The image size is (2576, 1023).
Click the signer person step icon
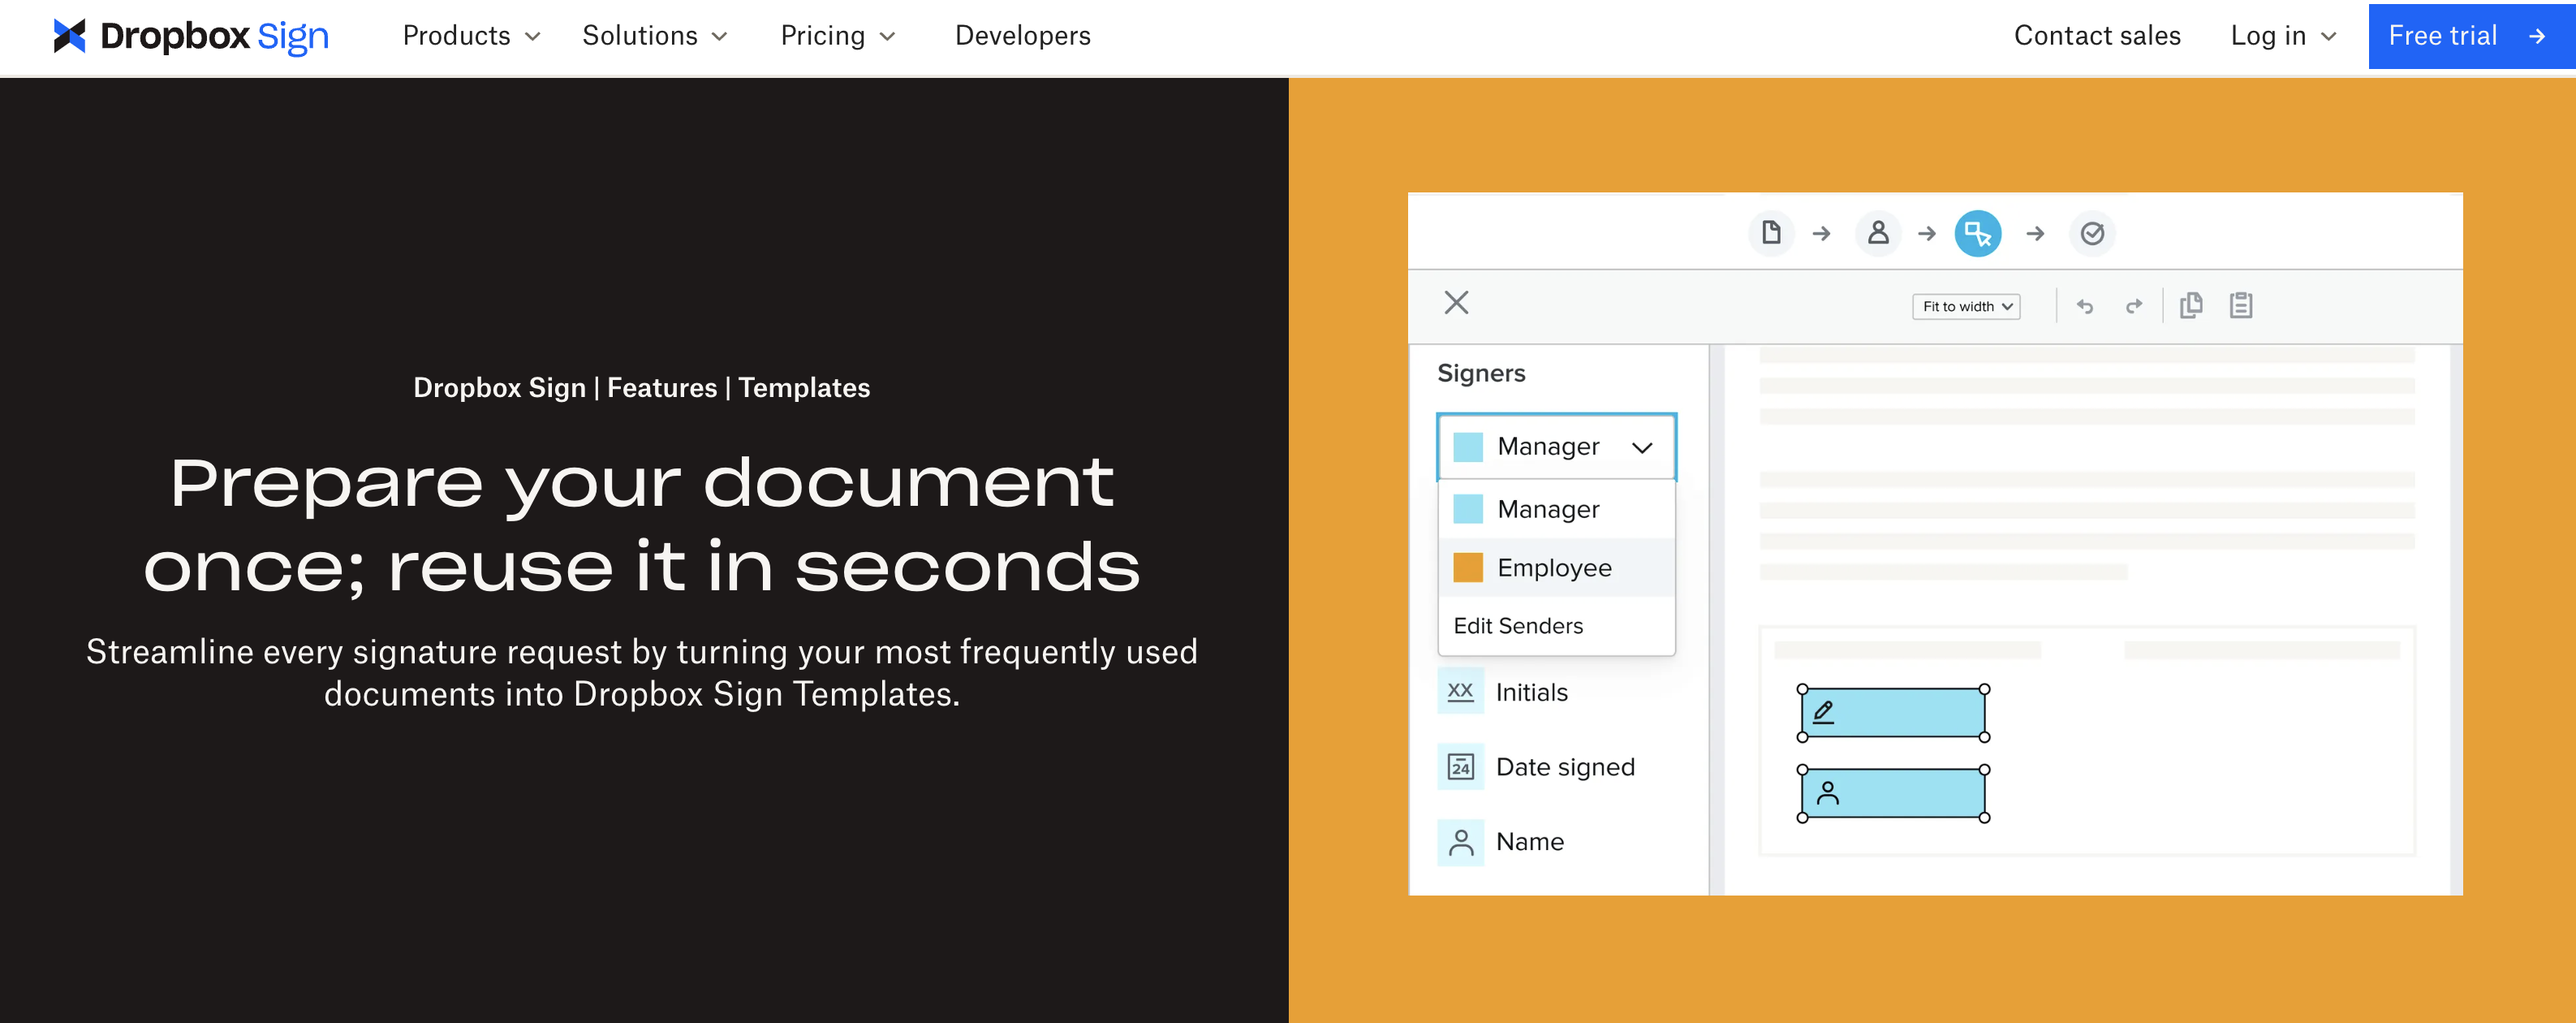(1878, 233)
